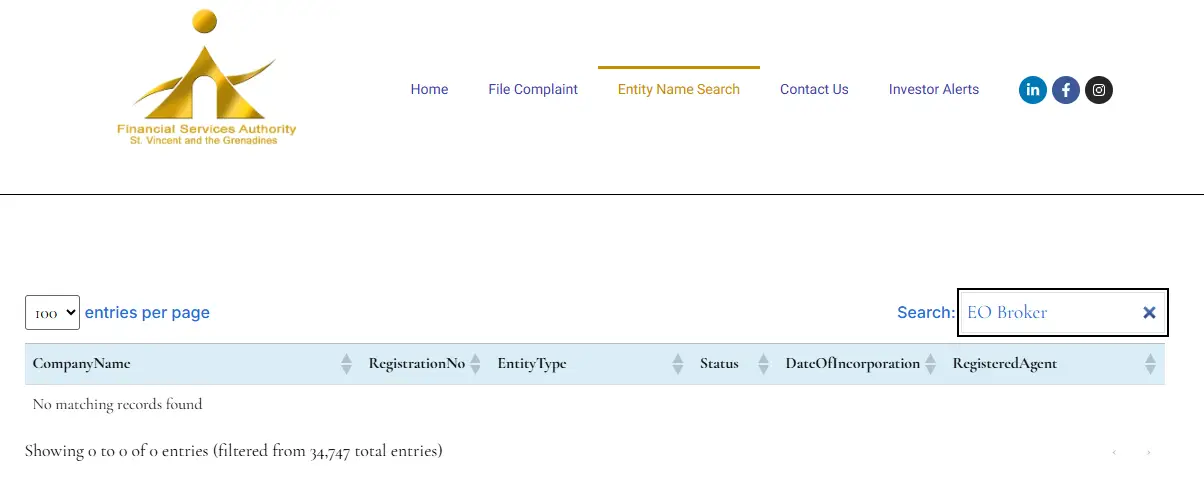Open the LinkedIn social icon

(x=1033, y=90)
